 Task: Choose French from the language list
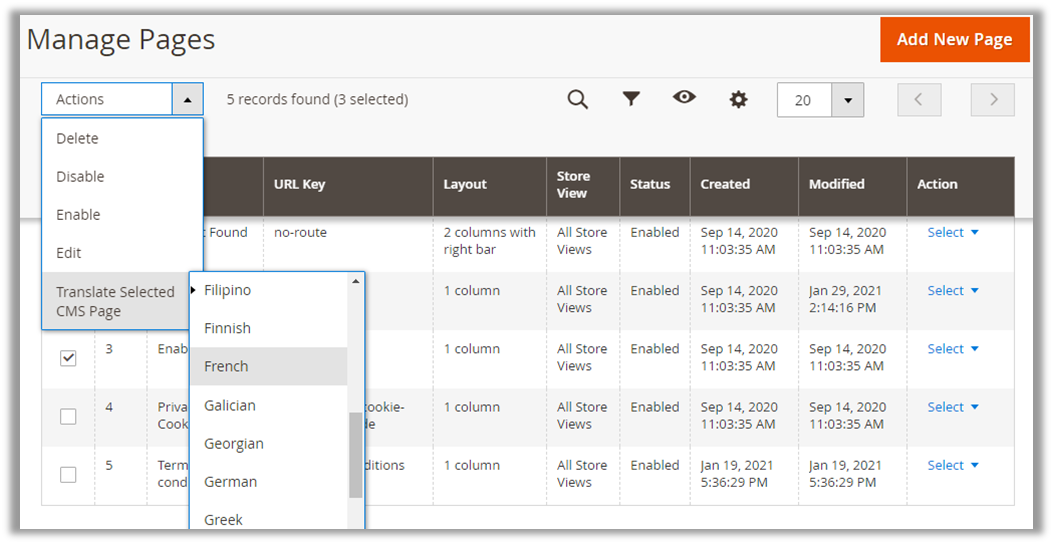tap(226, 367)
